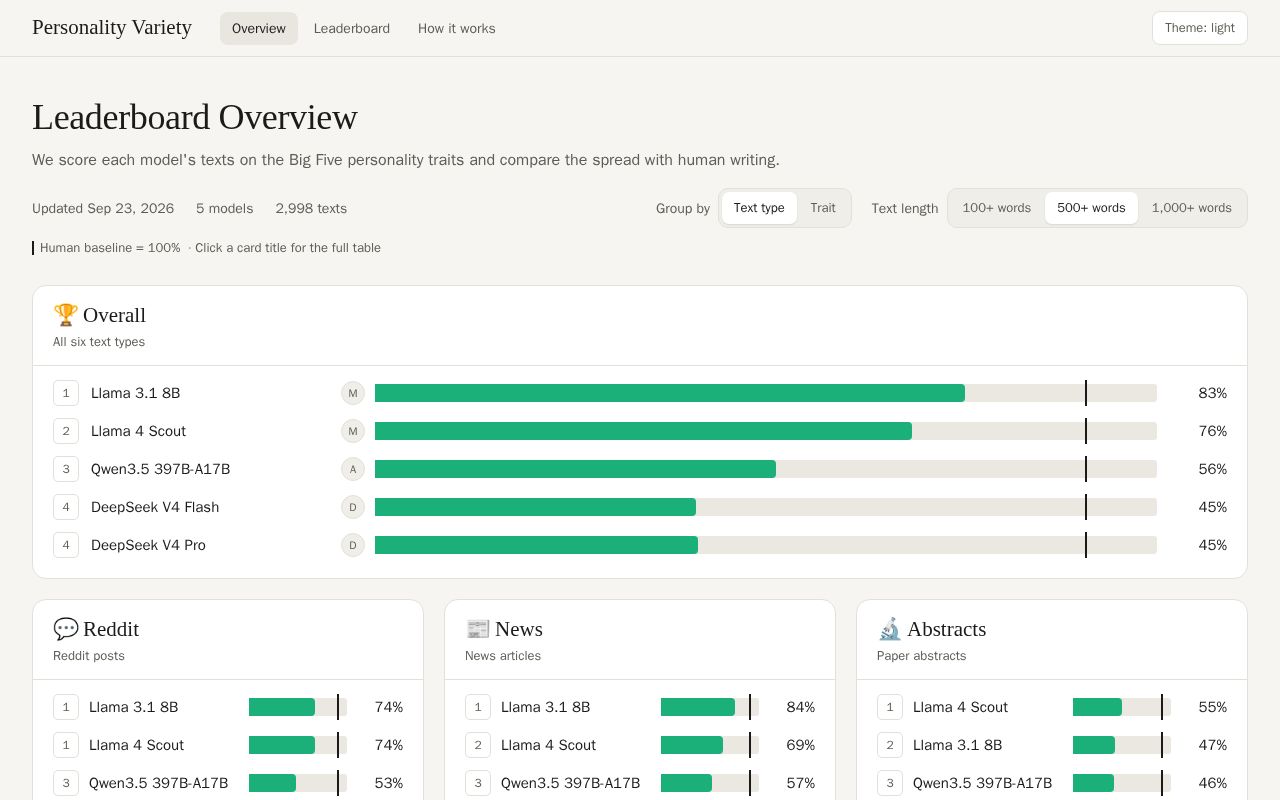Click the newspaper icon on the News card
The image size is (1280, 800).
(x=477, y=629)
